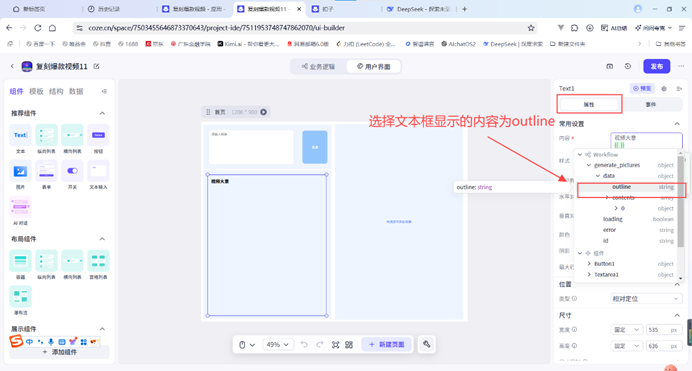Collapse the left component sidebar
Screen dimensions: 692x371
(x=104, y=91)
